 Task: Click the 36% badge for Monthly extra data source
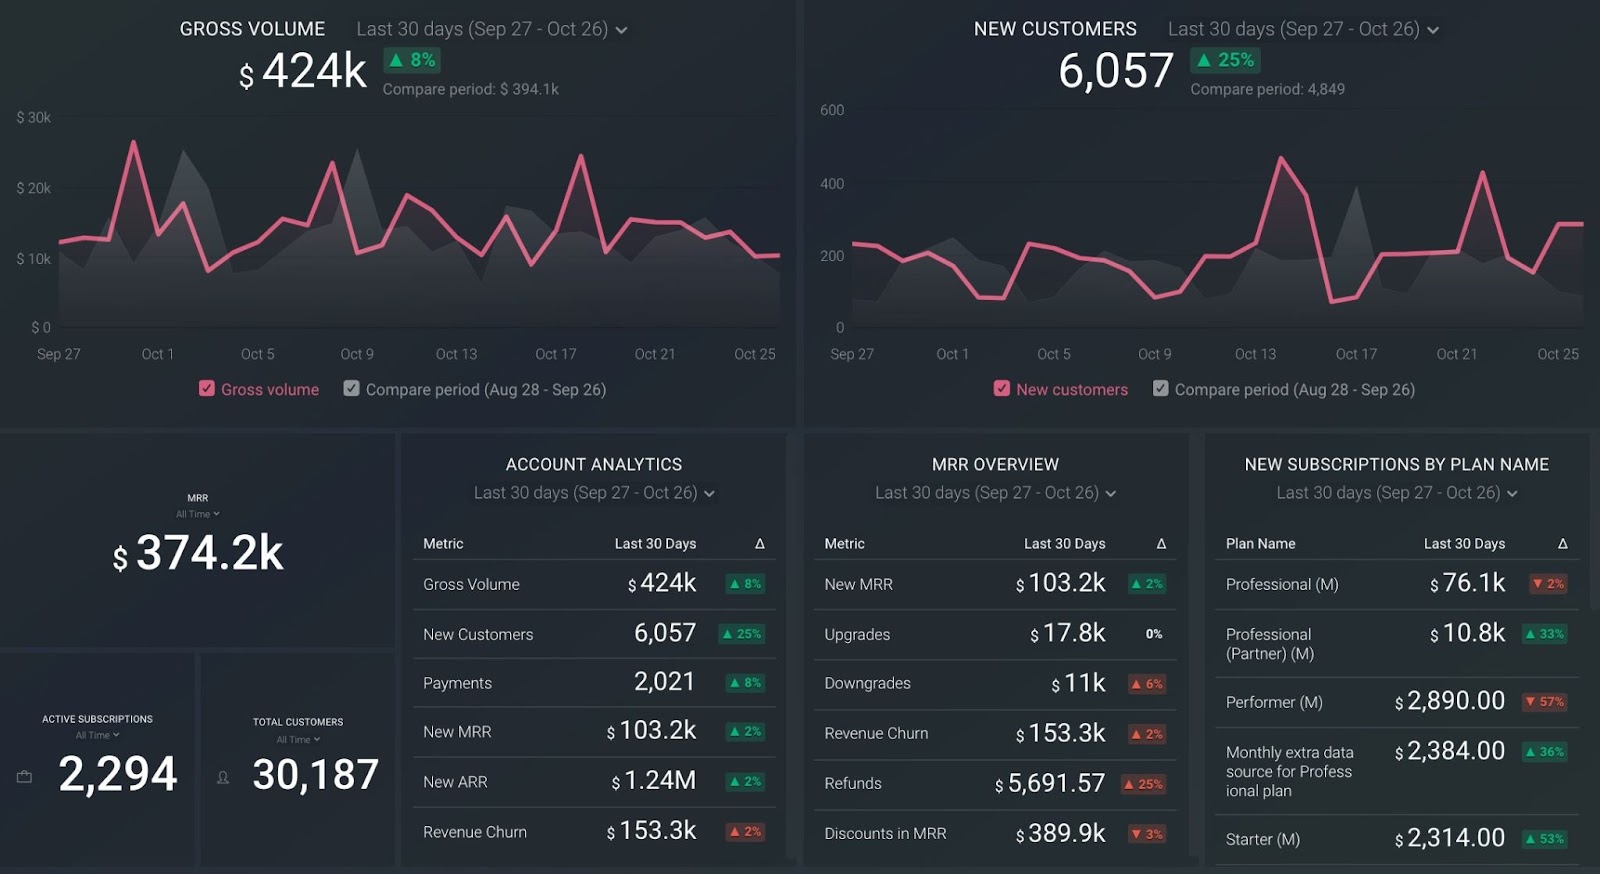[1545, 752]
